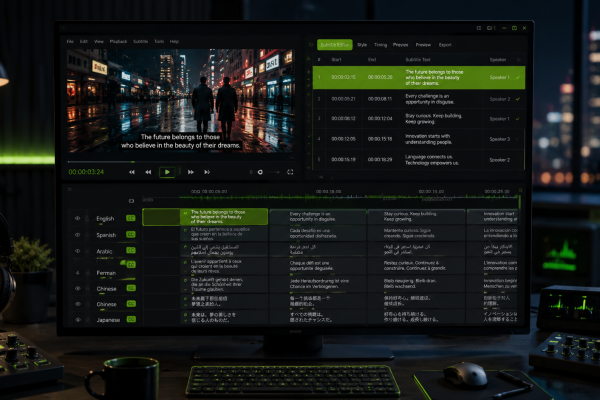Click the CC badge on English track
Screen dimensions: 600x400
pos(131,218)
